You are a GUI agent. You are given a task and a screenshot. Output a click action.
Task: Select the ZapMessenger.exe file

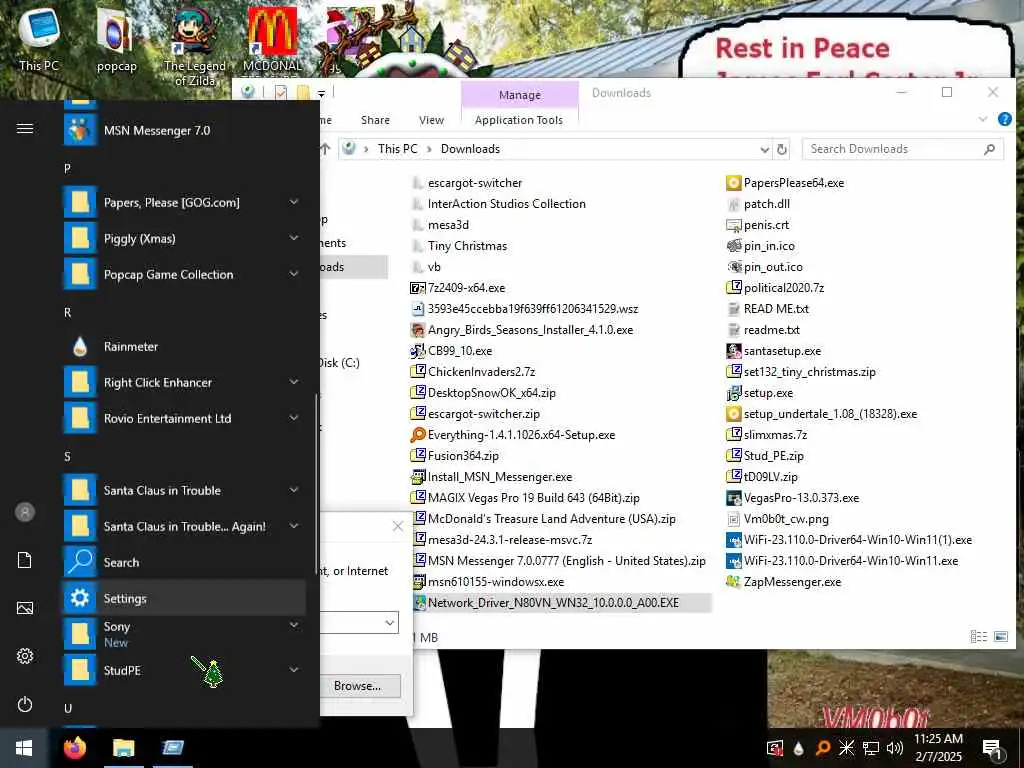coord(784,581)
